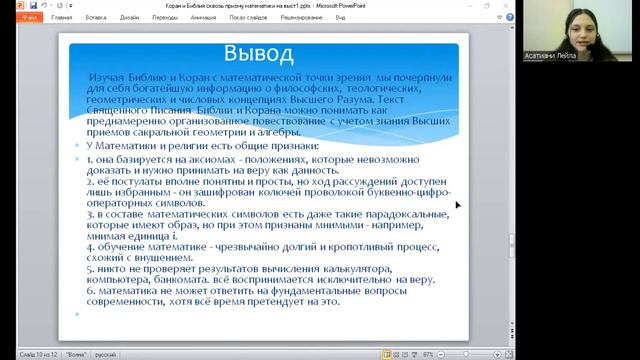Click the text '4. обучение математике'
The height and width of the screenshot is (360, 640).
click(147, 247)
